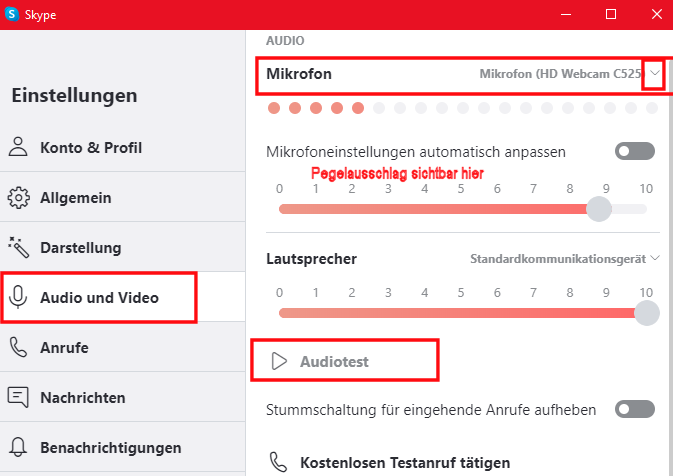Click the phone icon beside Kostenlosen Testanruf
The image size is (673, 476).
[279, 462]
